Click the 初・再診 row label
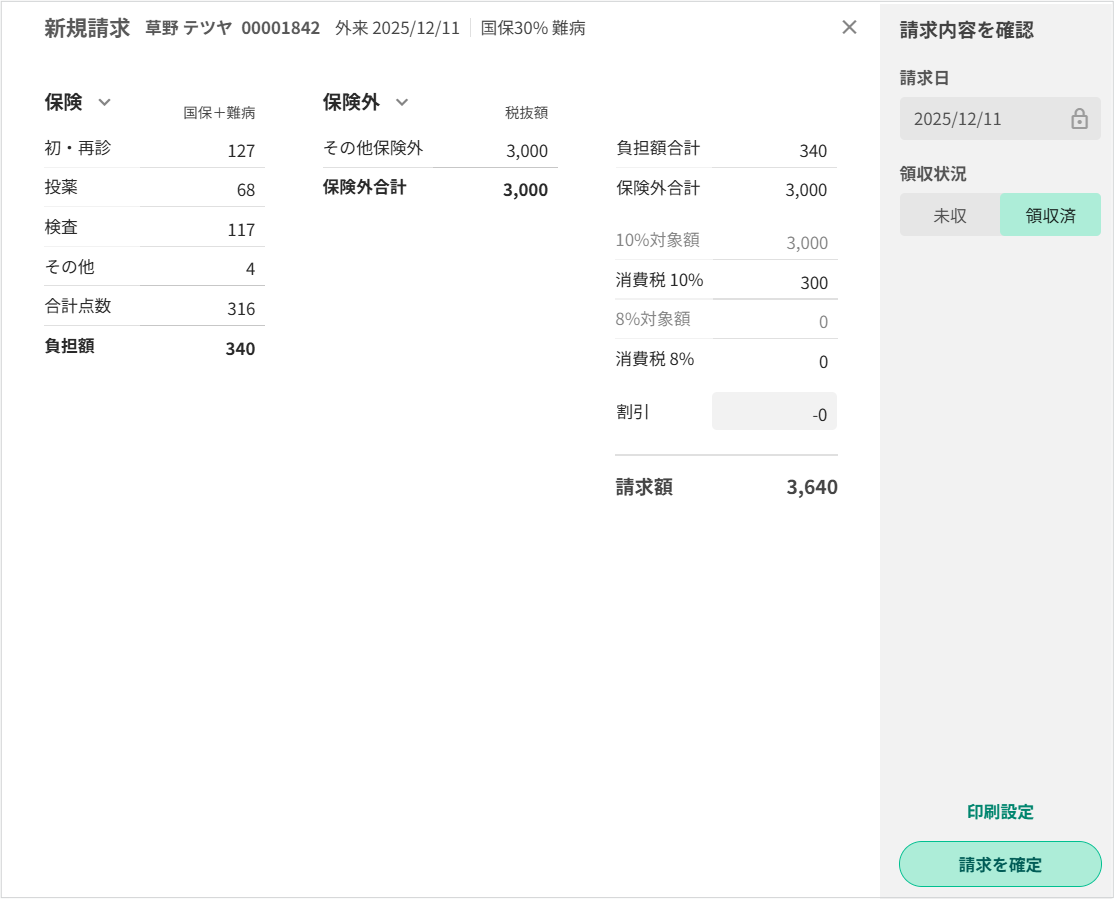 [78, 147]
